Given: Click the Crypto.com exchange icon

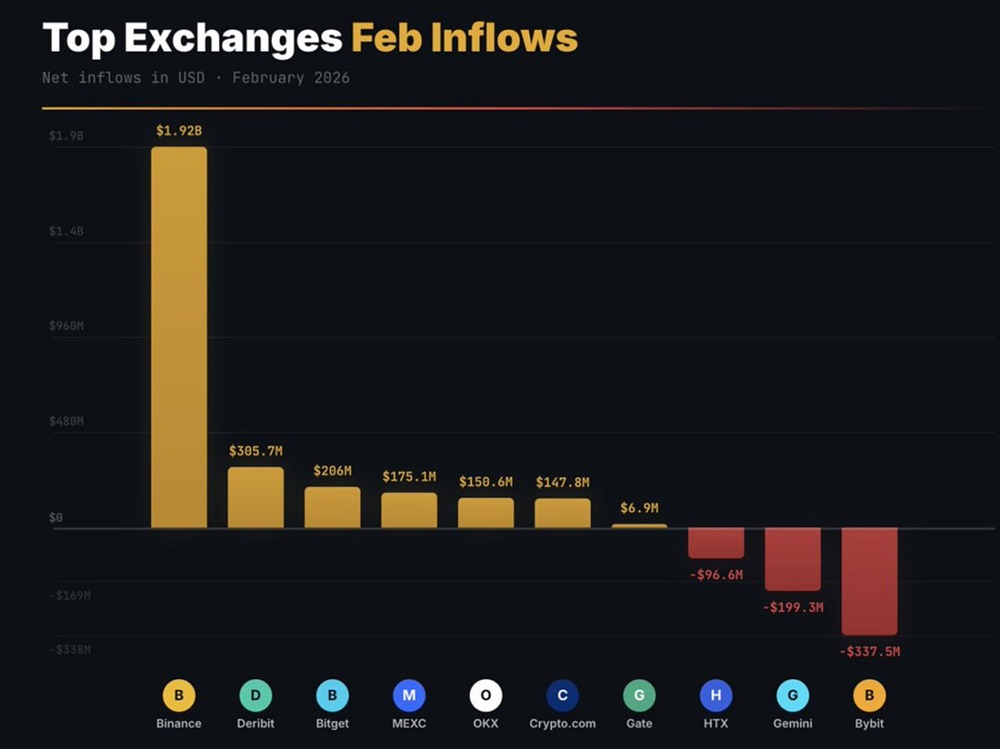Looking at the screenshot, I should [x=562, y=695].
